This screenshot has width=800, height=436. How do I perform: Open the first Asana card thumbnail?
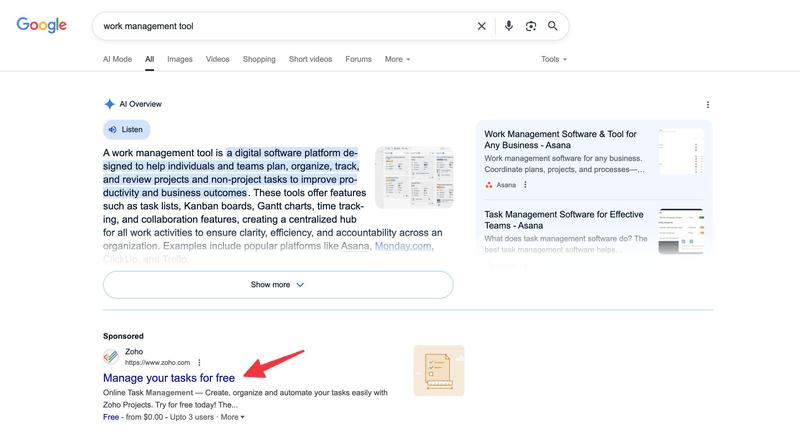pyautogui.click(x=681, y=151)
